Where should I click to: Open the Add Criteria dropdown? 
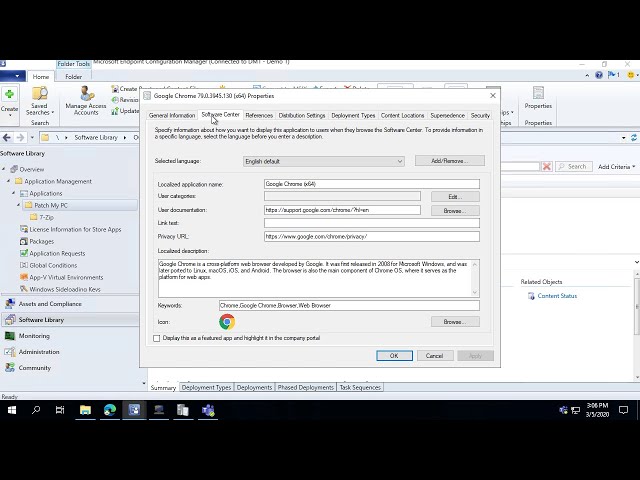(616, 167)
